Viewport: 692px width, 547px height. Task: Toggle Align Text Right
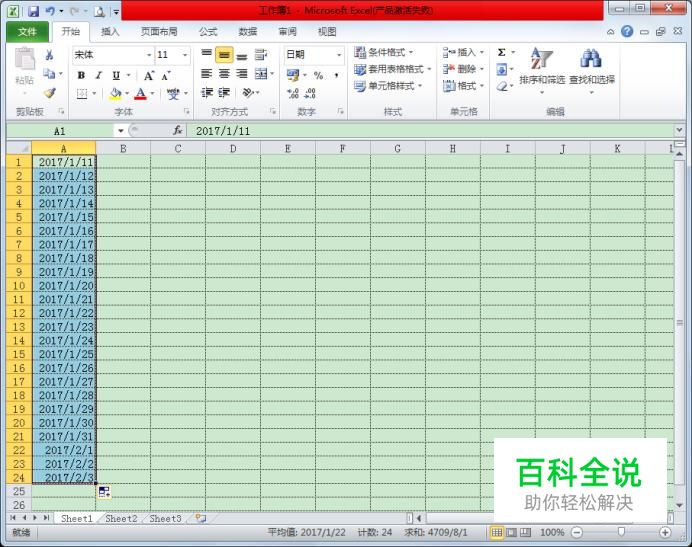(242, 74)
